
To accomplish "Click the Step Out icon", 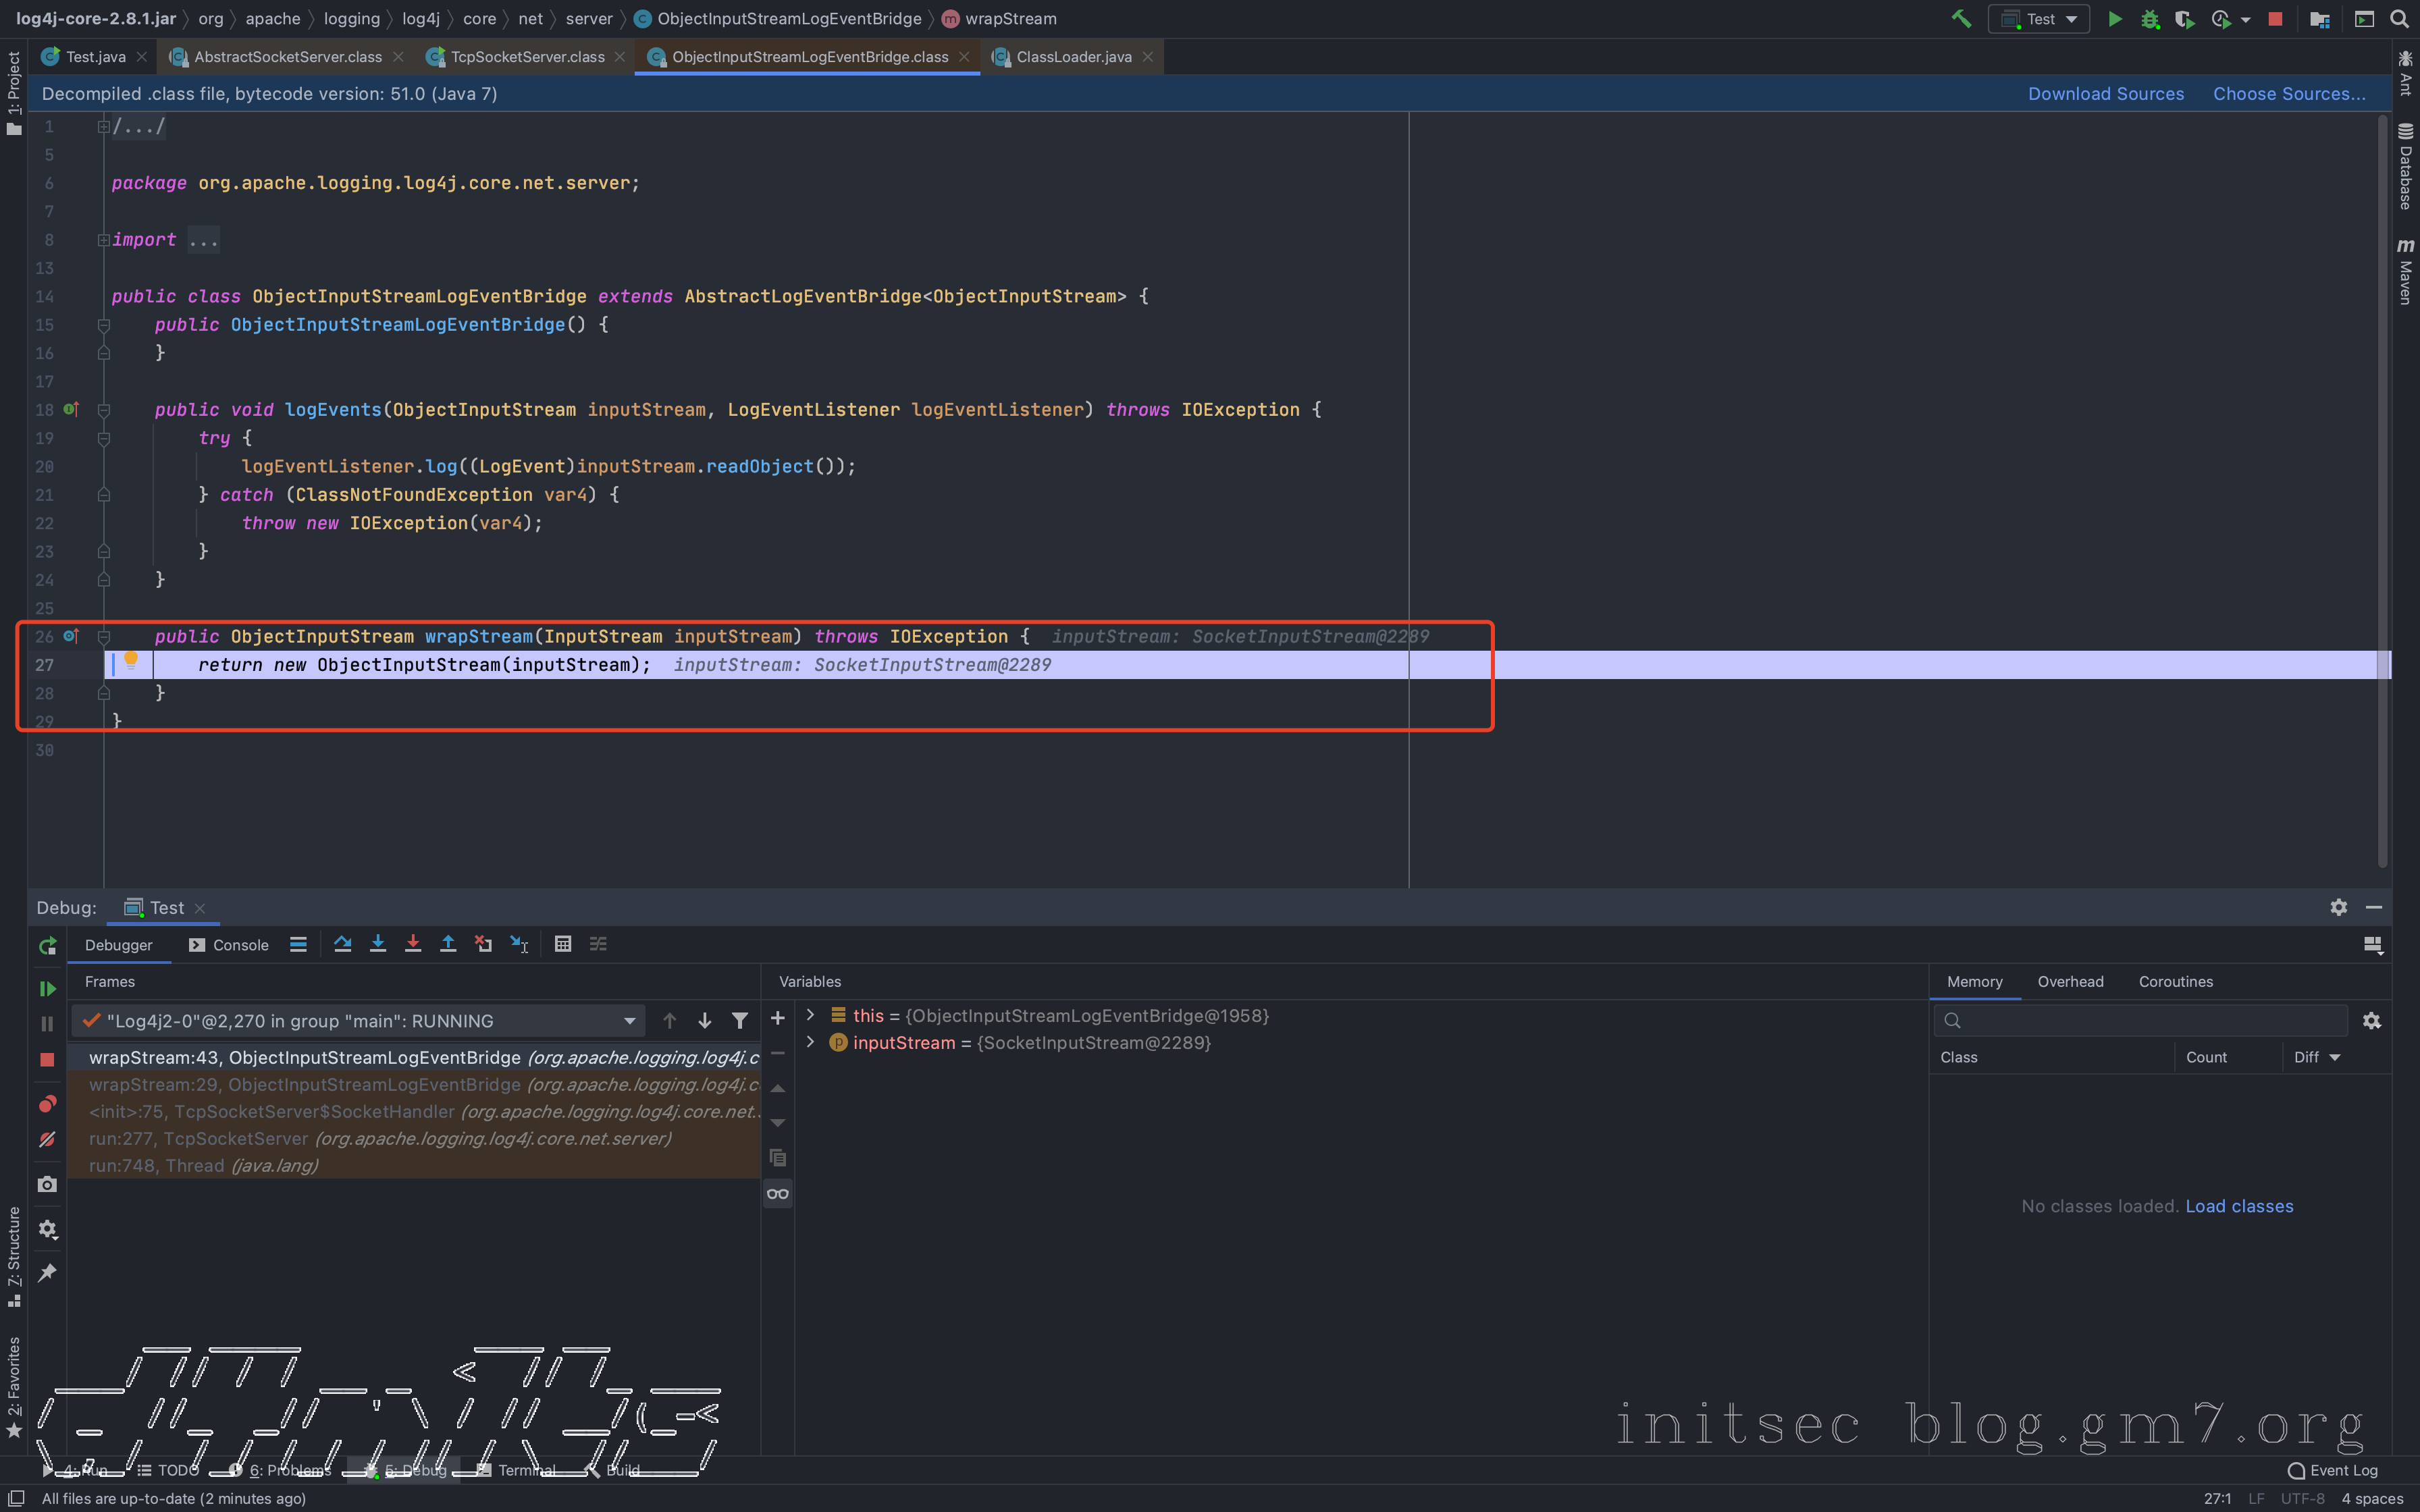I will (x=448, y=944).
